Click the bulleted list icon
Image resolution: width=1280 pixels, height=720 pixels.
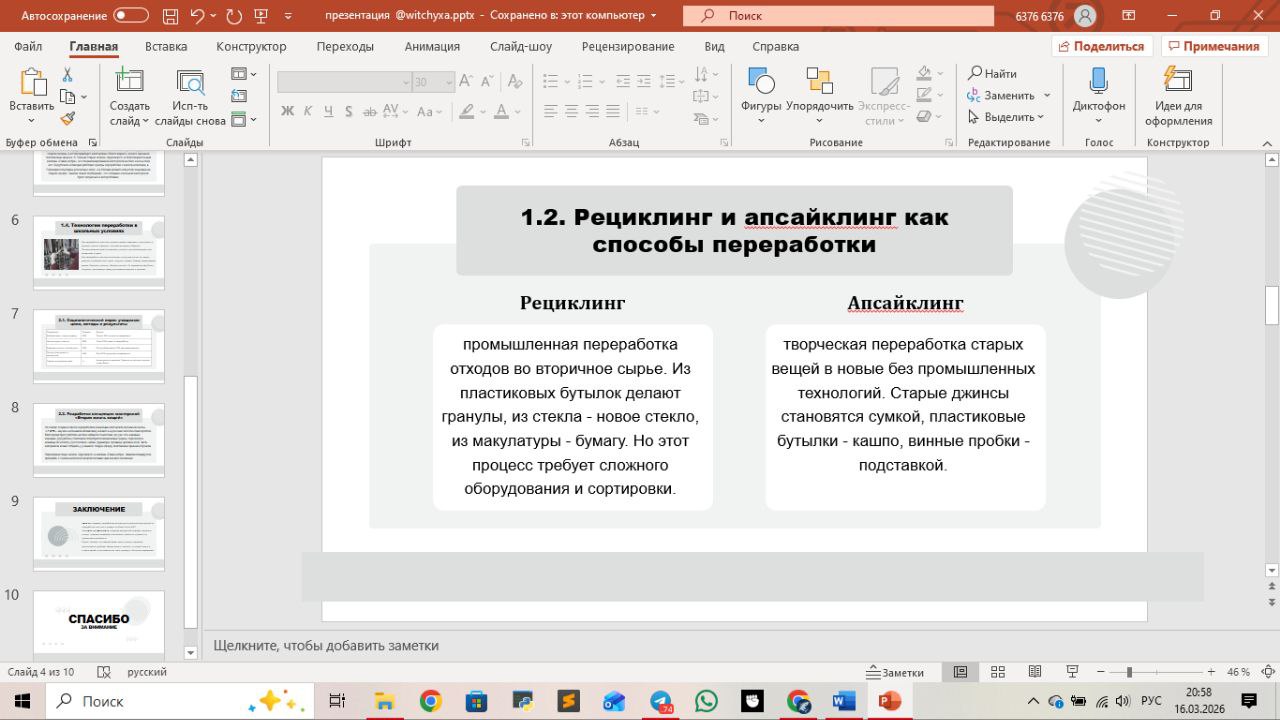tap(550, 82)
